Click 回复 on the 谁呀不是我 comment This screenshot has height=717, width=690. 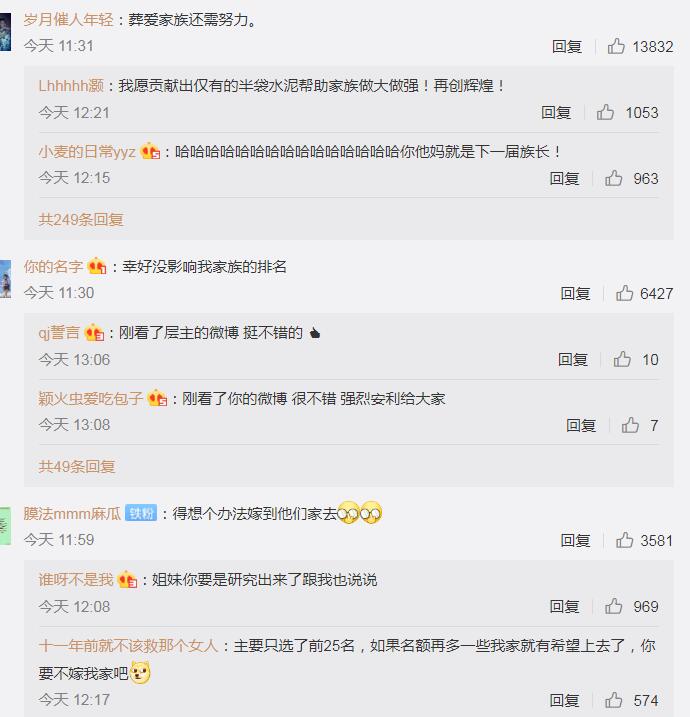[564, 606]
